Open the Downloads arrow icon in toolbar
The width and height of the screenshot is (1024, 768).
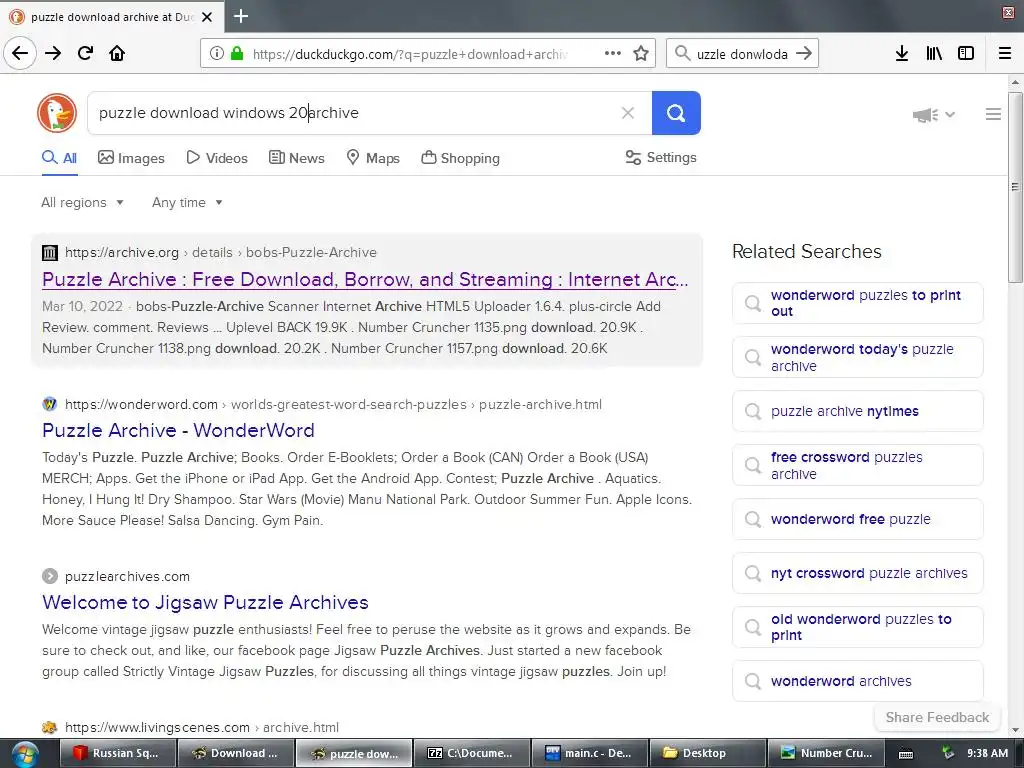[x=902, y=54]
